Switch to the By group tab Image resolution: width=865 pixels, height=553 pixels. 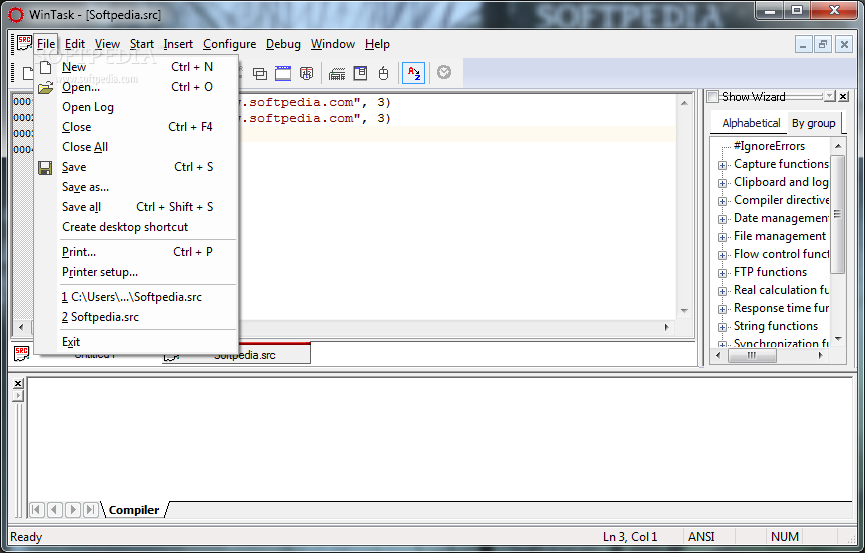[x=814, y=123]
